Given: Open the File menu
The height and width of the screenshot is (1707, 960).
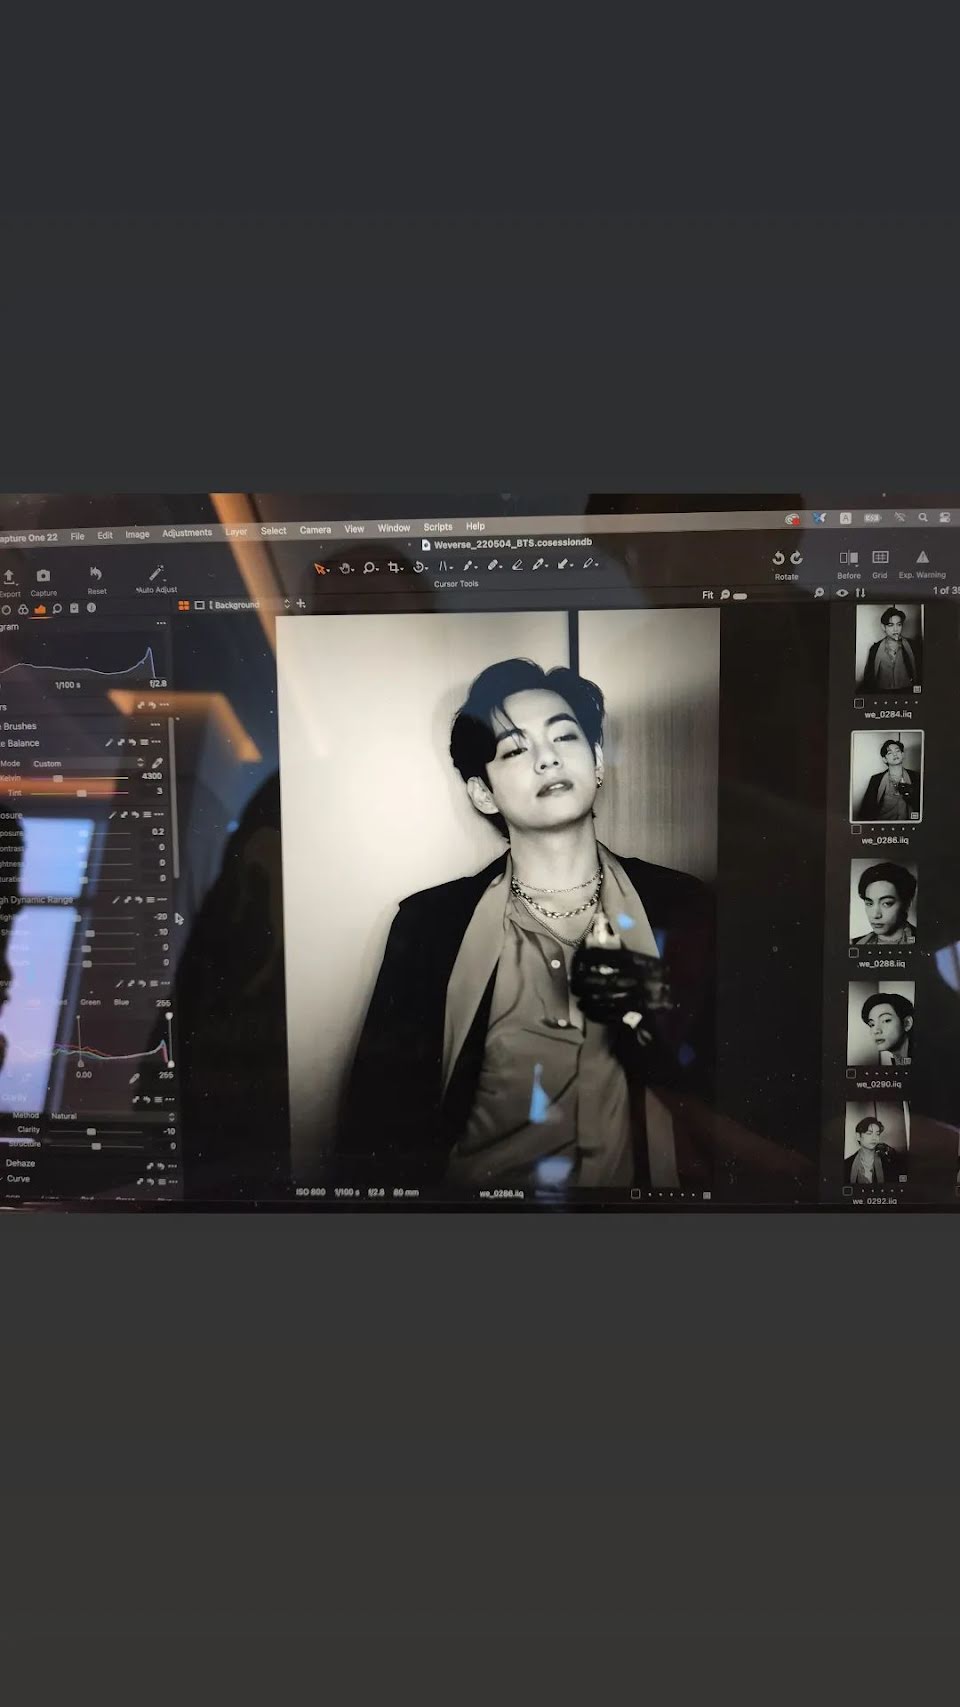Looking at the screenshot, I should 77,536.
